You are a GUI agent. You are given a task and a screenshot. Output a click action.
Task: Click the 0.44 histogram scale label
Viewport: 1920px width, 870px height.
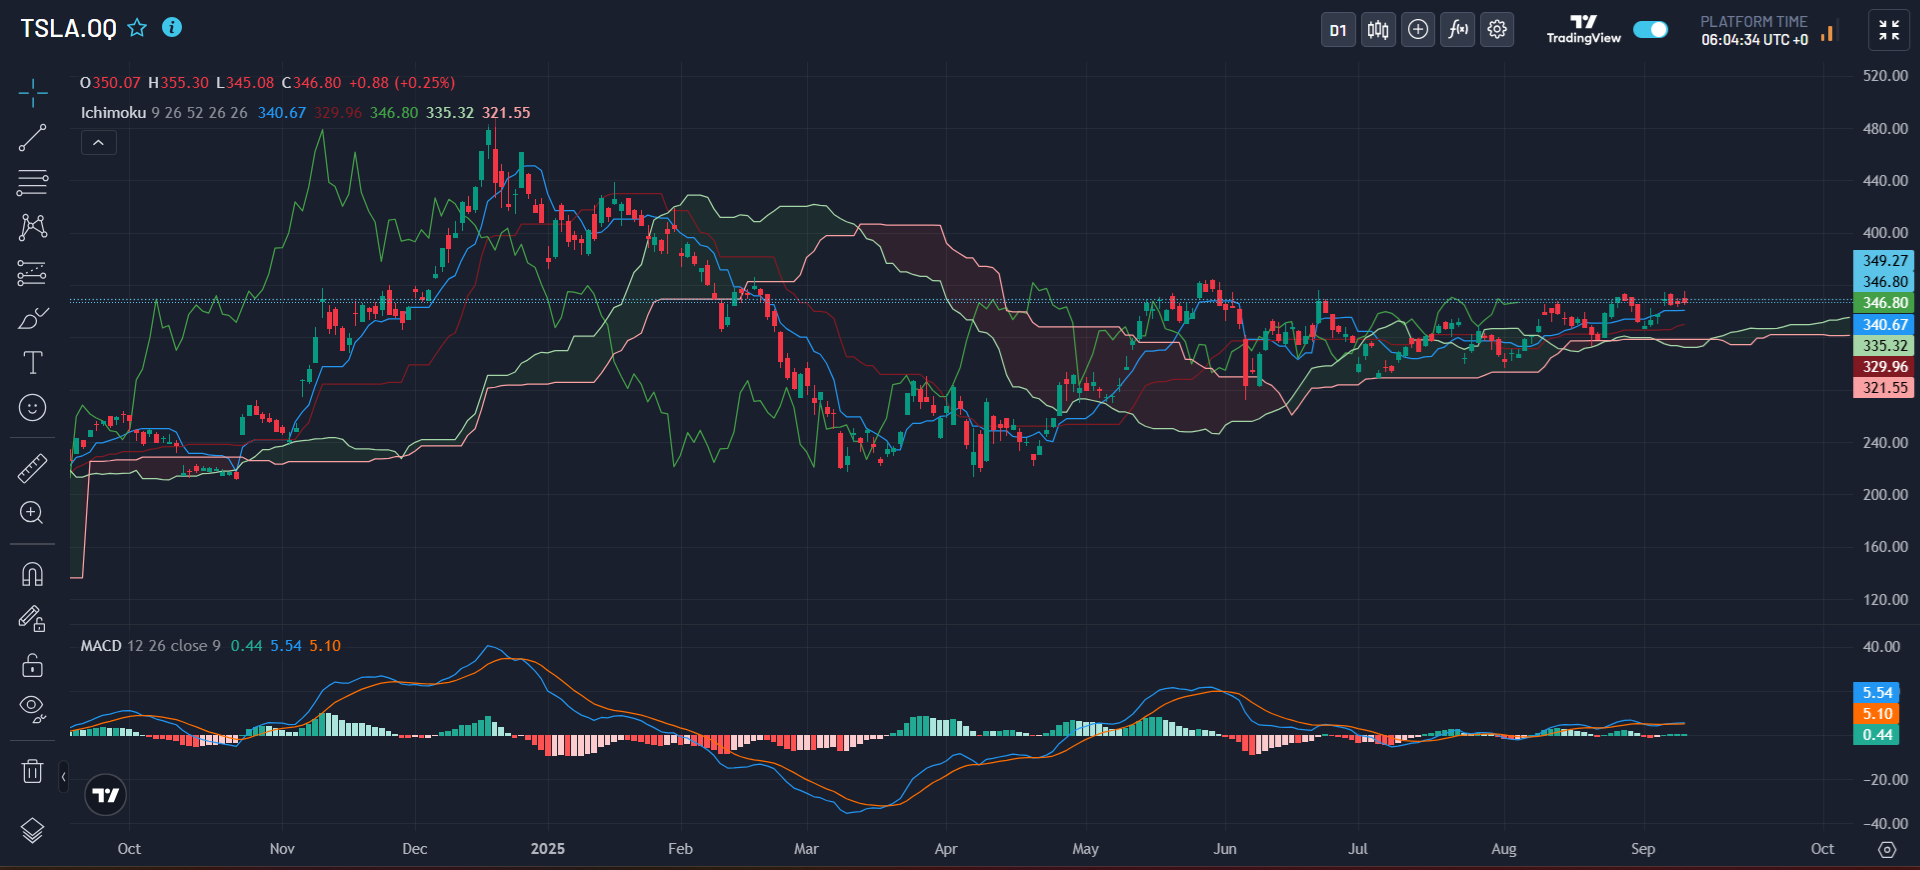click(1876, 735)
